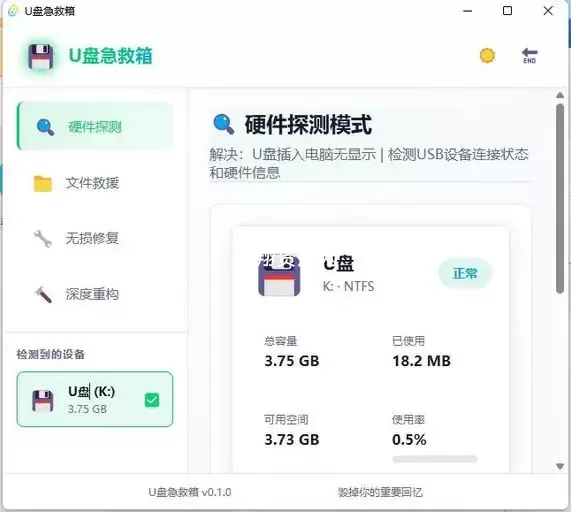Click the yellow folder icon beside 文件救援
The image size is (571, 512).
(43, 183)
